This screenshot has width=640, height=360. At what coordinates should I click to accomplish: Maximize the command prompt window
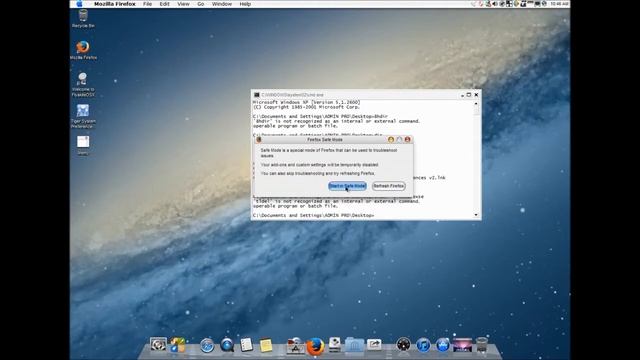[x=469, y=95]
